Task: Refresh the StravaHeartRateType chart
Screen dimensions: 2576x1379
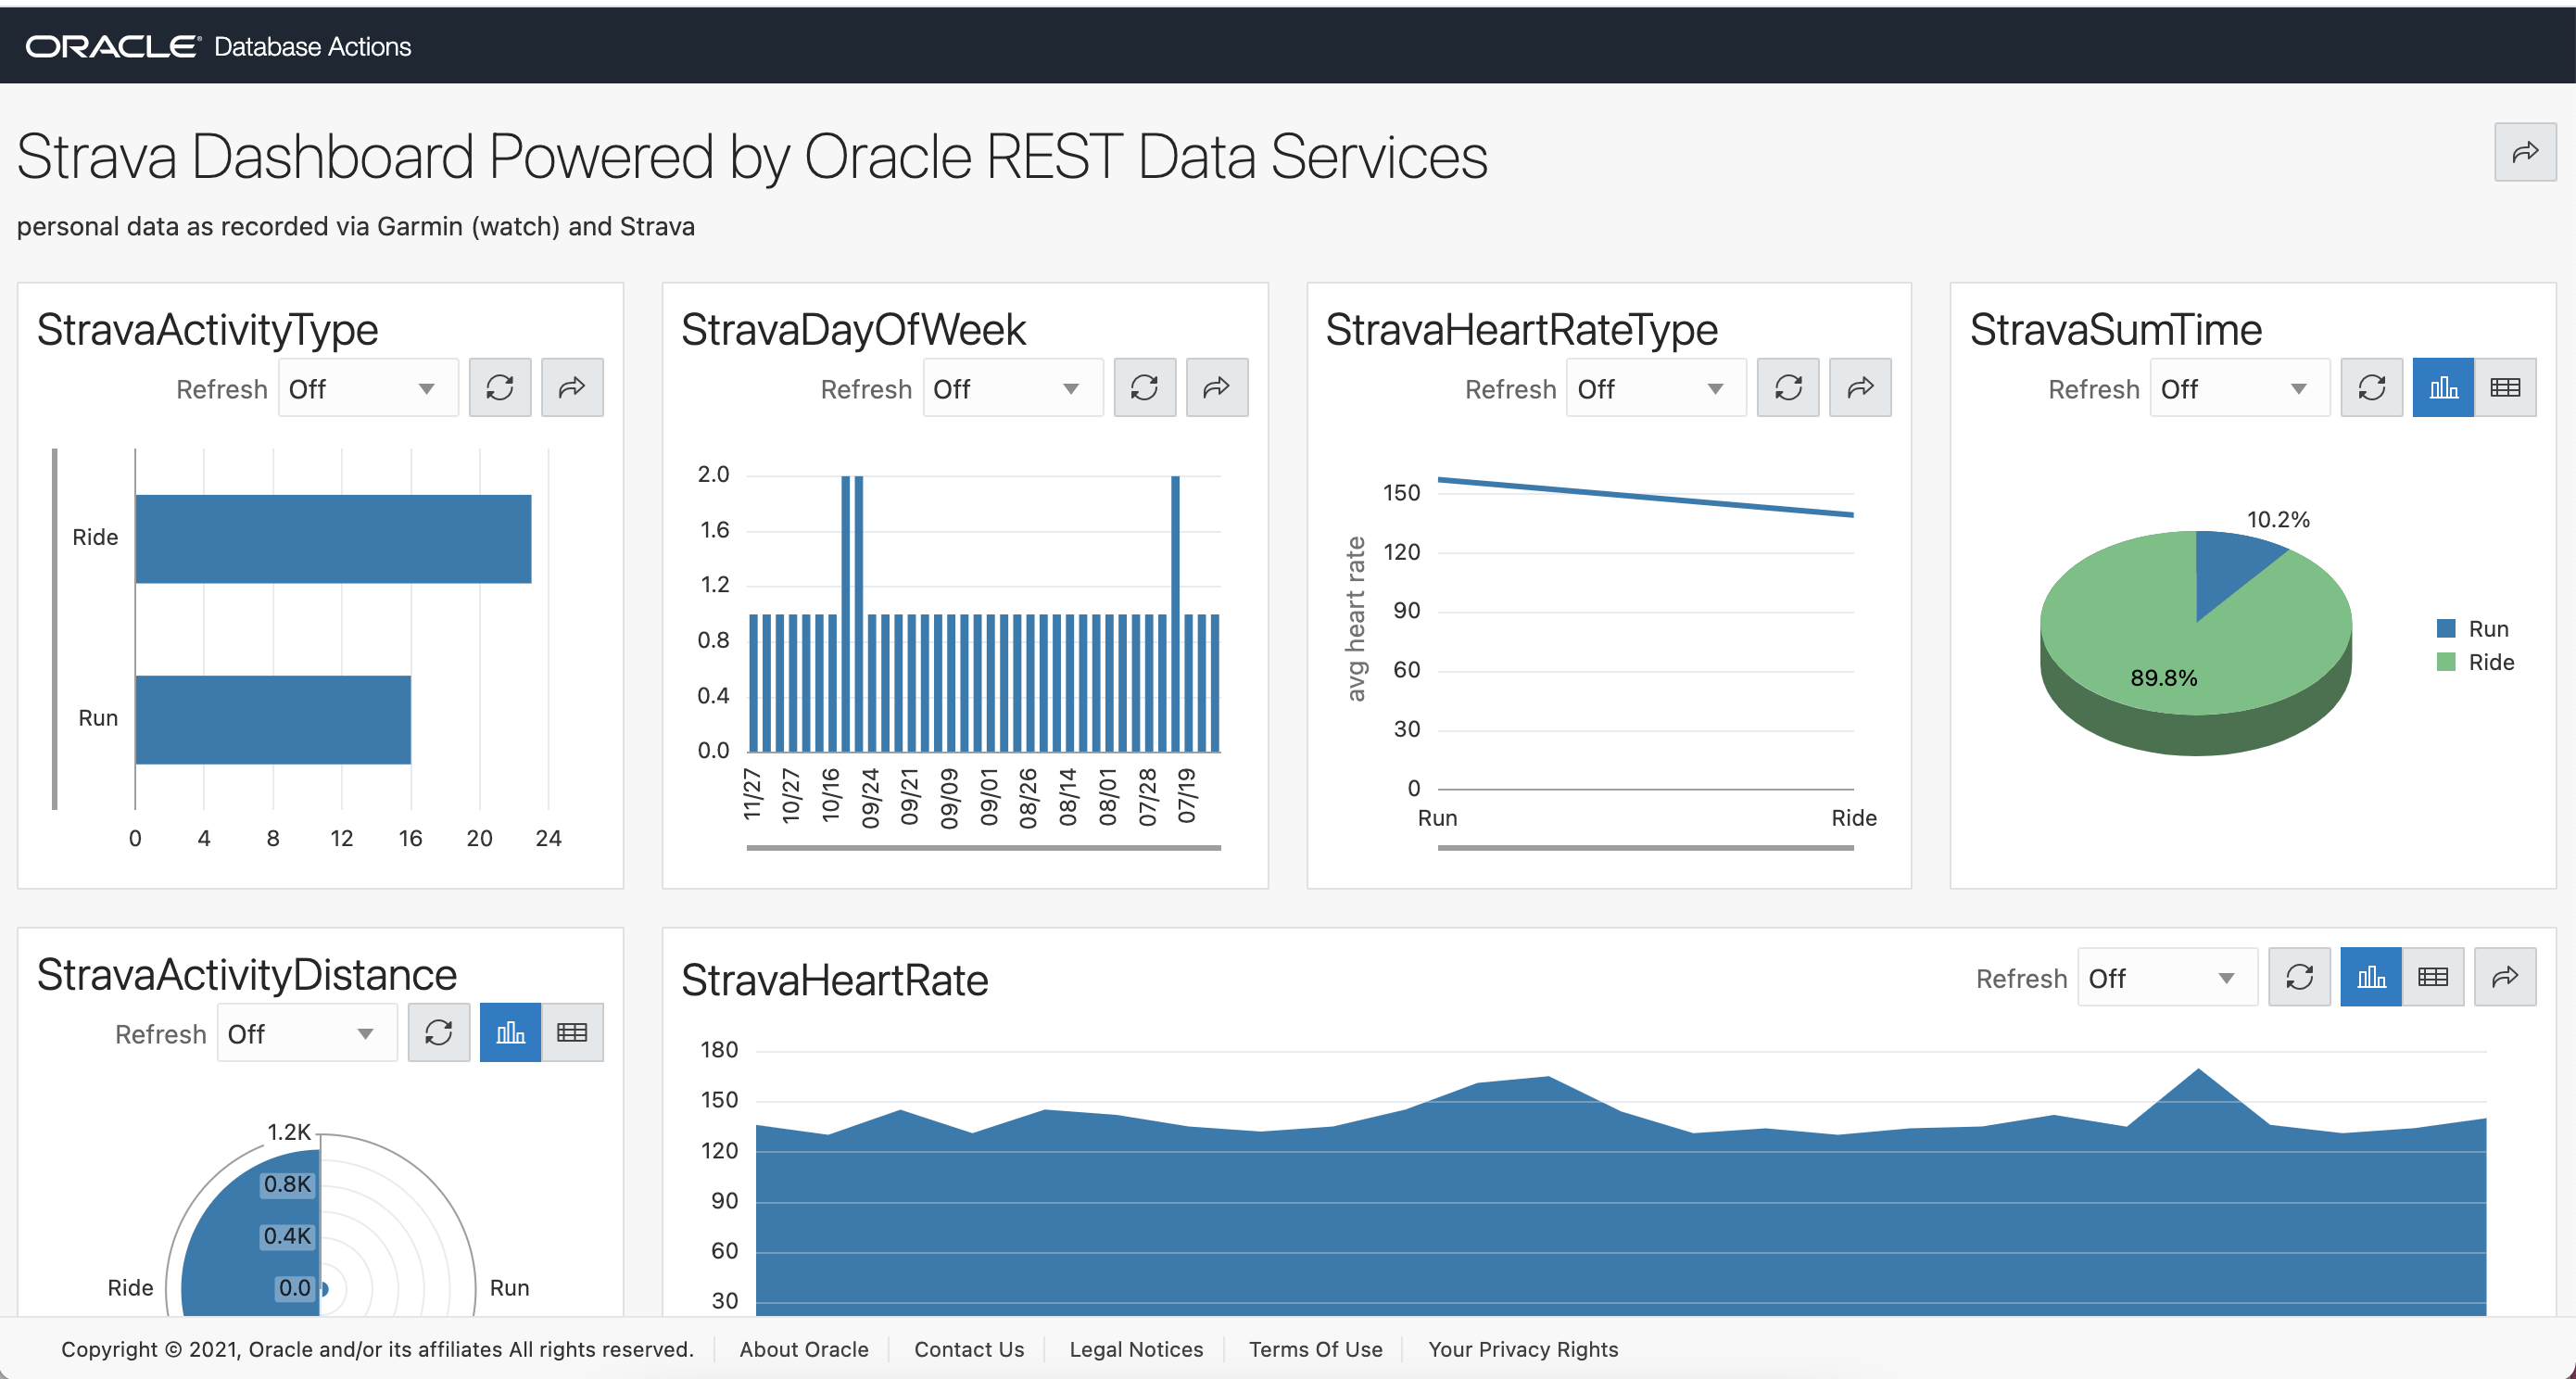Action: [x=1788, y=388]
